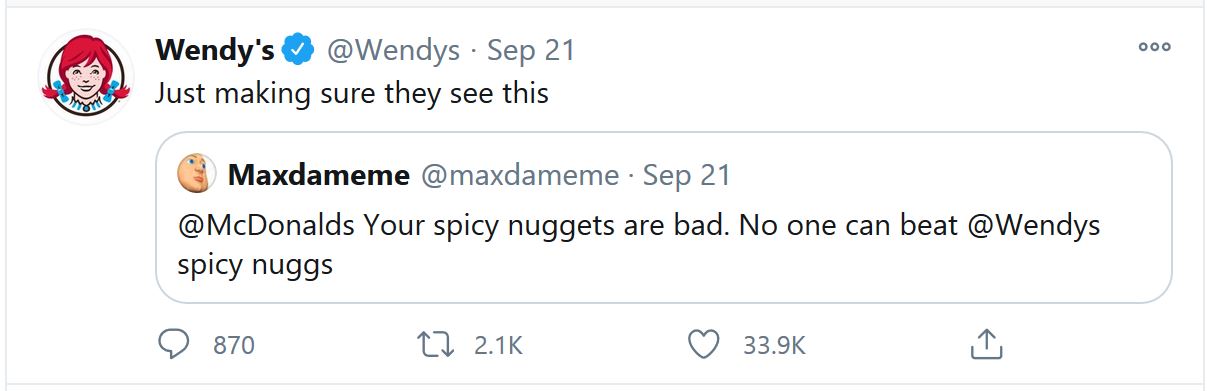This screenshot has width=1207, height=391.
Task: Open the @maxdameme handle link
Action: pyautogui.click(x=520, y=176)
